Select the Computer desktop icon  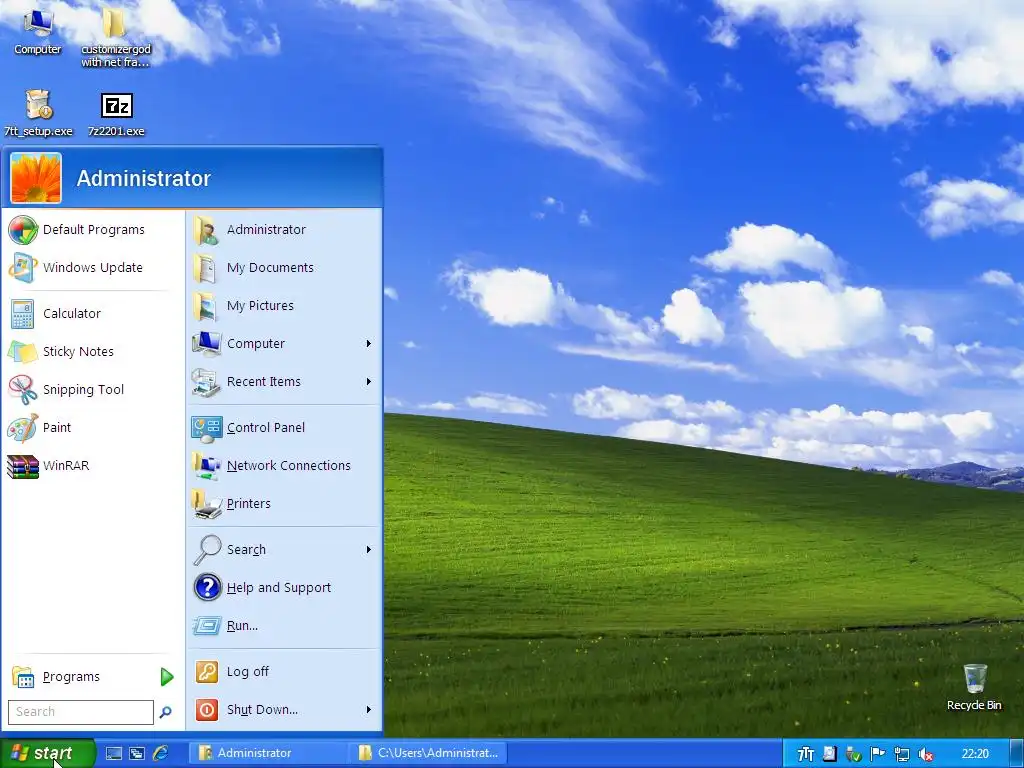click(x=38, y=31)
